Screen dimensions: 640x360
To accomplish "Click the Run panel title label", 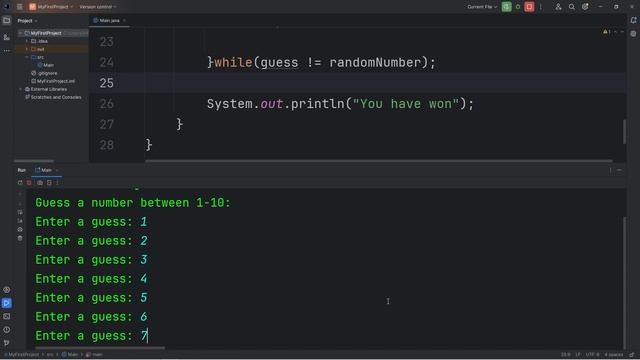I will coord(22,170).
